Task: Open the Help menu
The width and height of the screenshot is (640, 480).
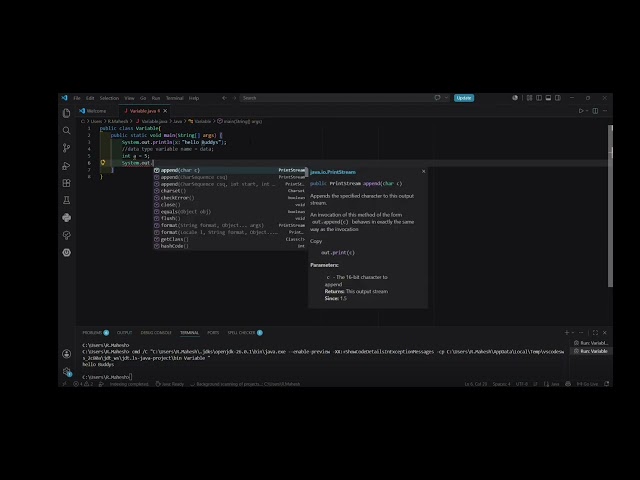Action: (x=193, y=98)
